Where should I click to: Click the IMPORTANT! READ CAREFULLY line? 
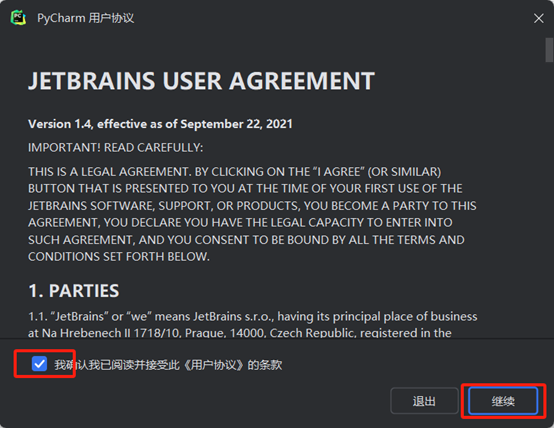116,147
